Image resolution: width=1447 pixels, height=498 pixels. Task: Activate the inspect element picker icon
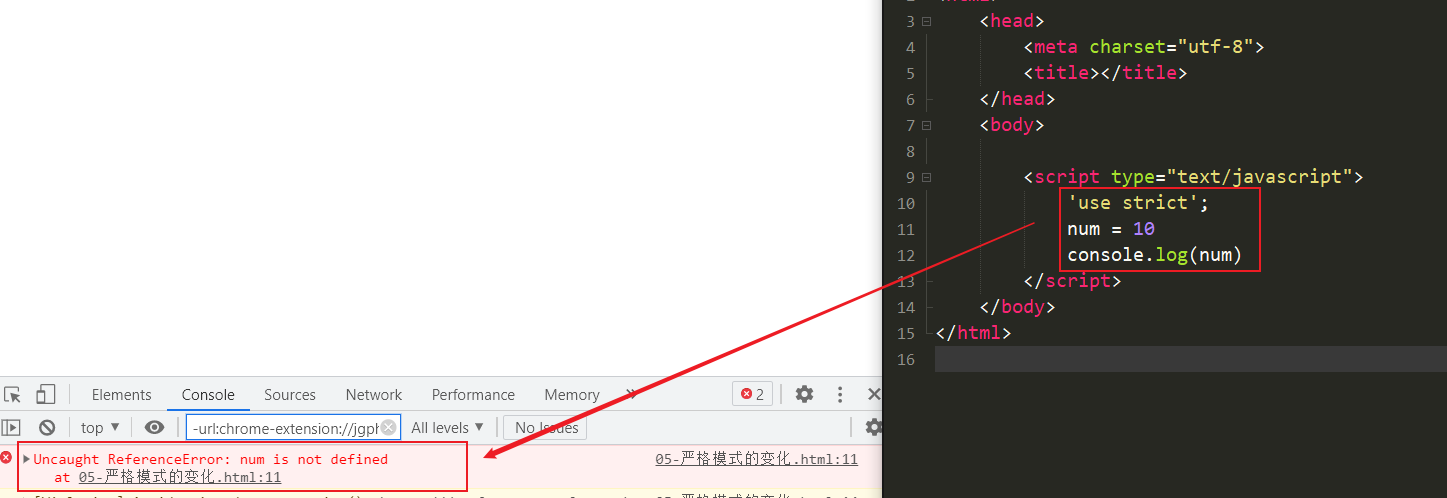12,394
